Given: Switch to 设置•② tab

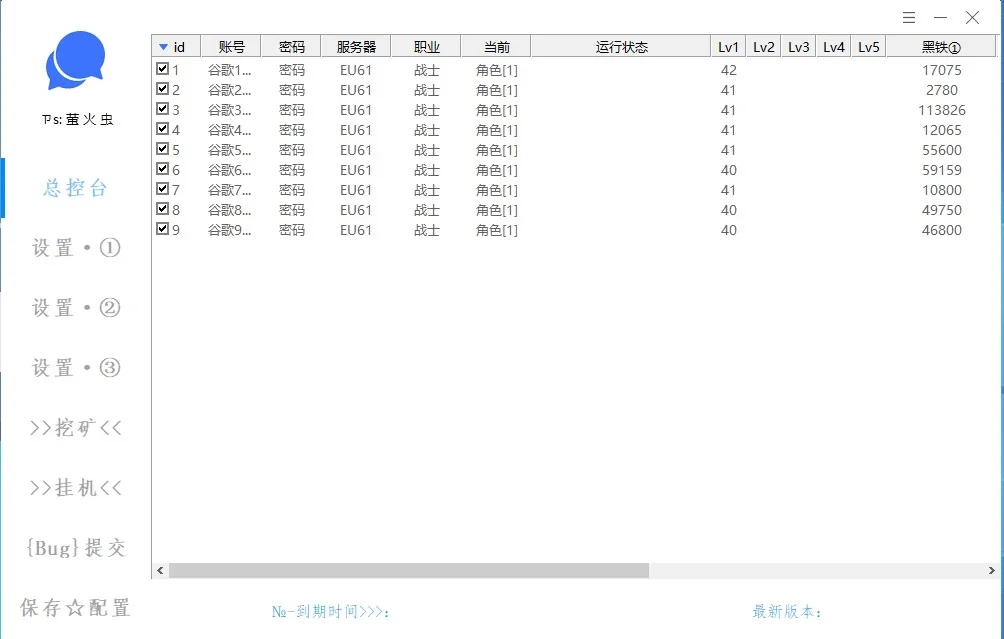Looking at the screenshot, I should pyautogui.click(x=76, y=308).
